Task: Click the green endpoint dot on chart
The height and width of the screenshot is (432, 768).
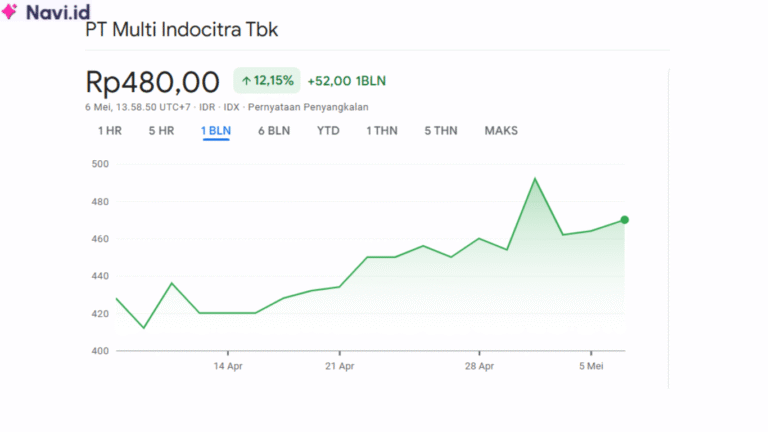Action: [x=624, y=220]
